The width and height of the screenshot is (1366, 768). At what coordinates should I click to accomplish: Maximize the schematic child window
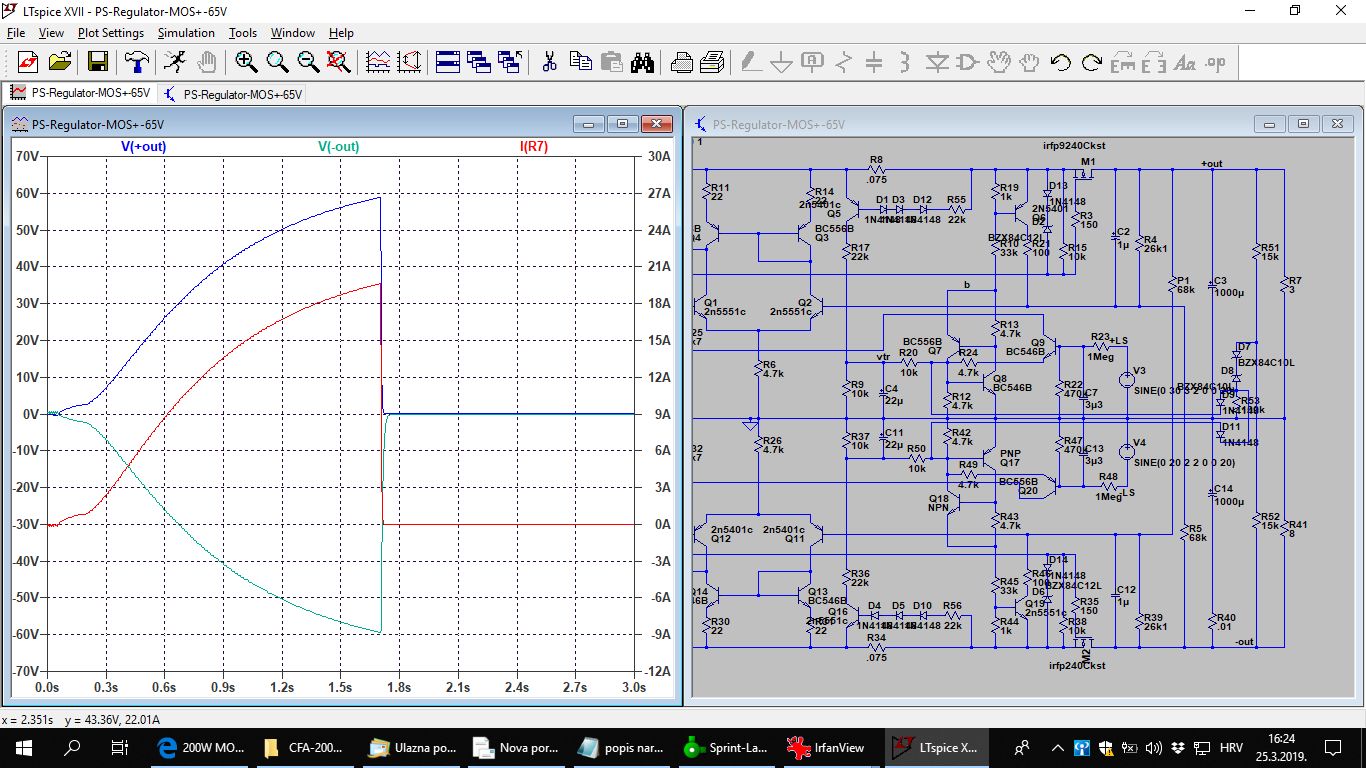tap(1303, 124)
